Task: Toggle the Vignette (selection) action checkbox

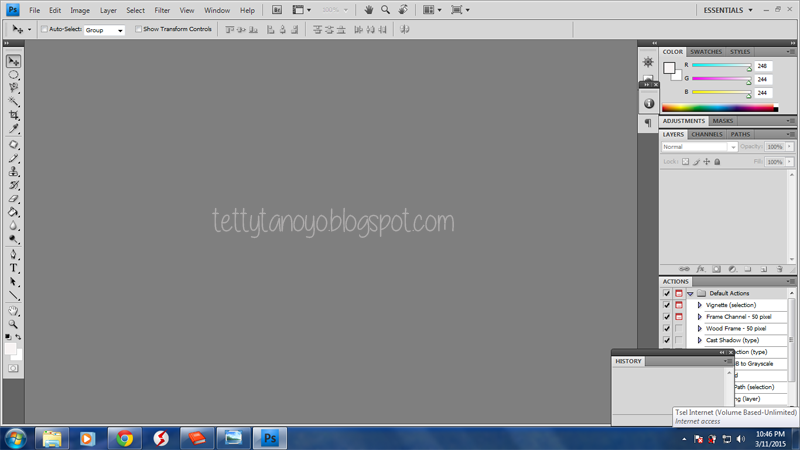Action: (667, 305)
